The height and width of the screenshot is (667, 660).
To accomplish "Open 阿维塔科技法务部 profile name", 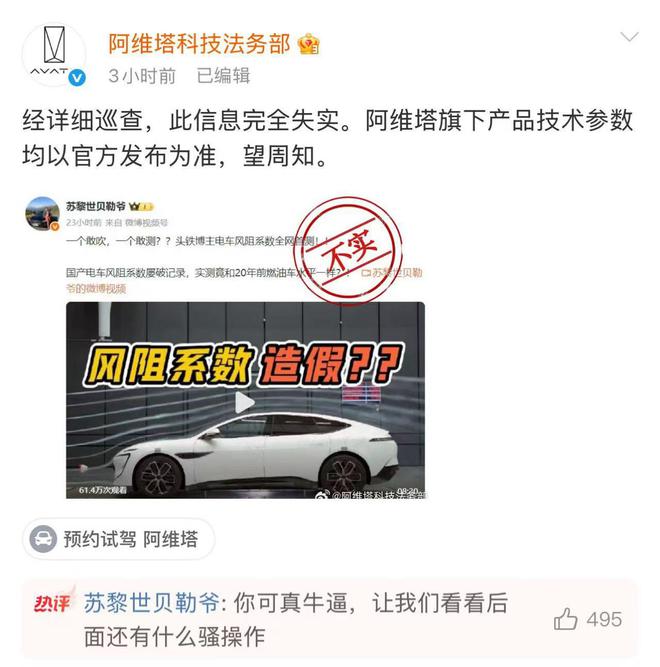I will (199, 44).
